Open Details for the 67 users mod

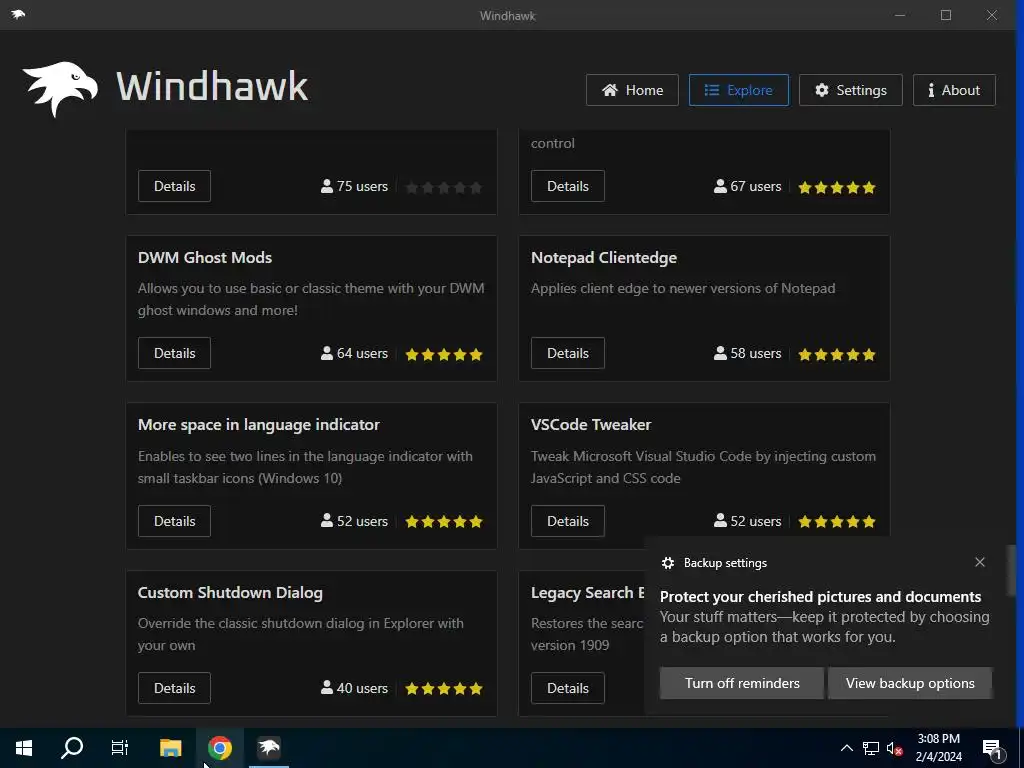[x=568, y=186]
